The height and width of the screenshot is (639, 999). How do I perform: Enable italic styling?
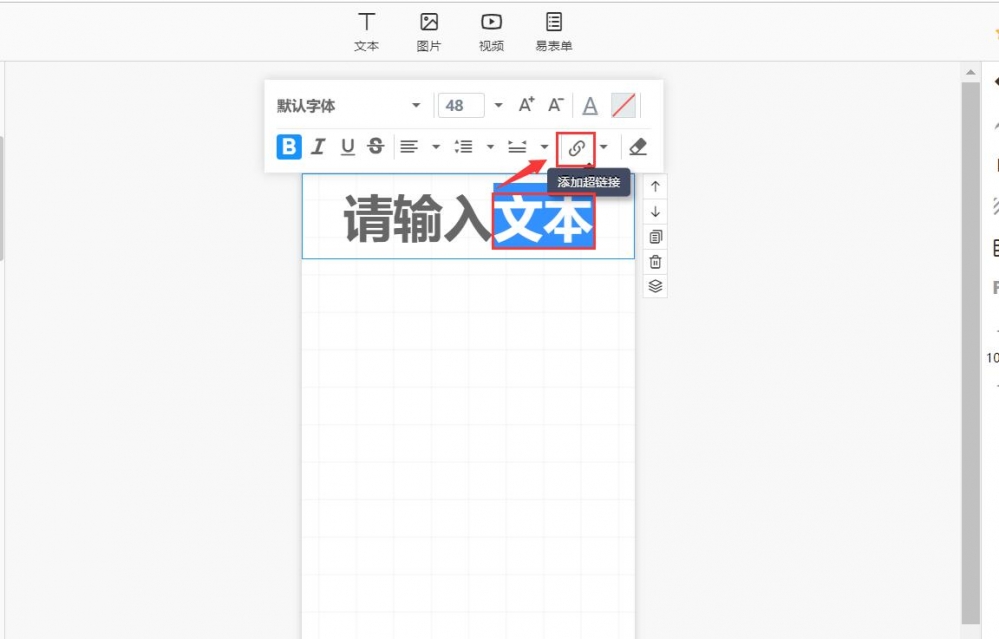(318, 146)
